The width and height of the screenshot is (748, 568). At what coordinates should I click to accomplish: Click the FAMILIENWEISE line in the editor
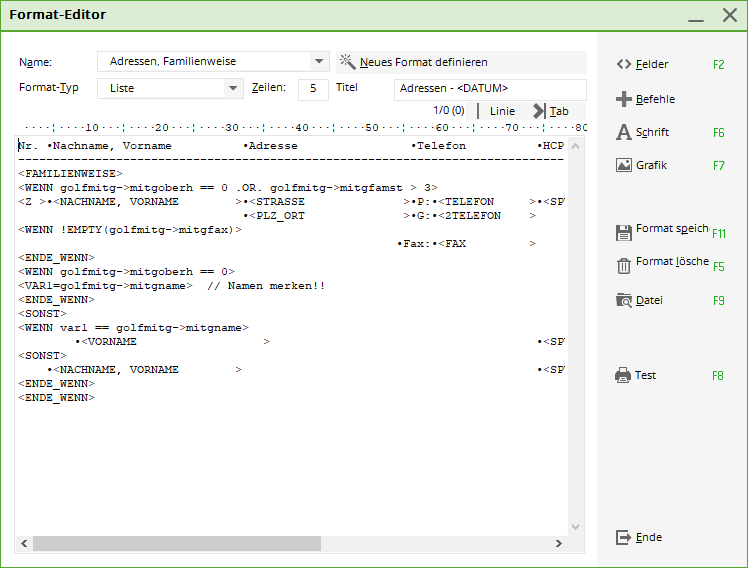pos(70,174)
